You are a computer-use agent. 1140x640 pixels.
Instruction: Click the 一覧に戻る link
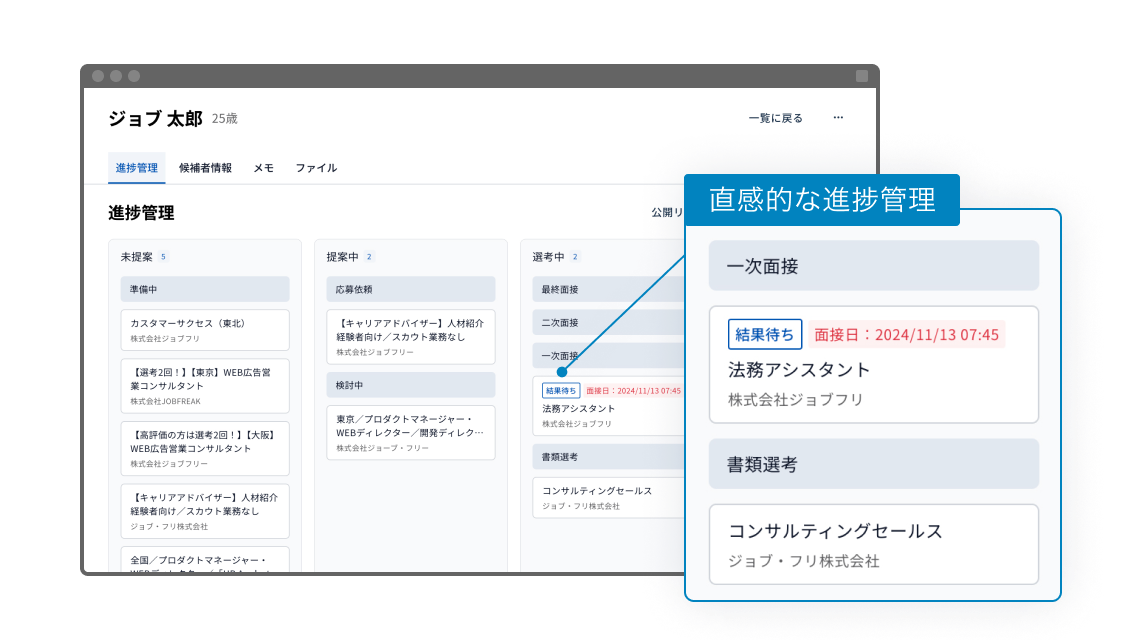[775, 118]
